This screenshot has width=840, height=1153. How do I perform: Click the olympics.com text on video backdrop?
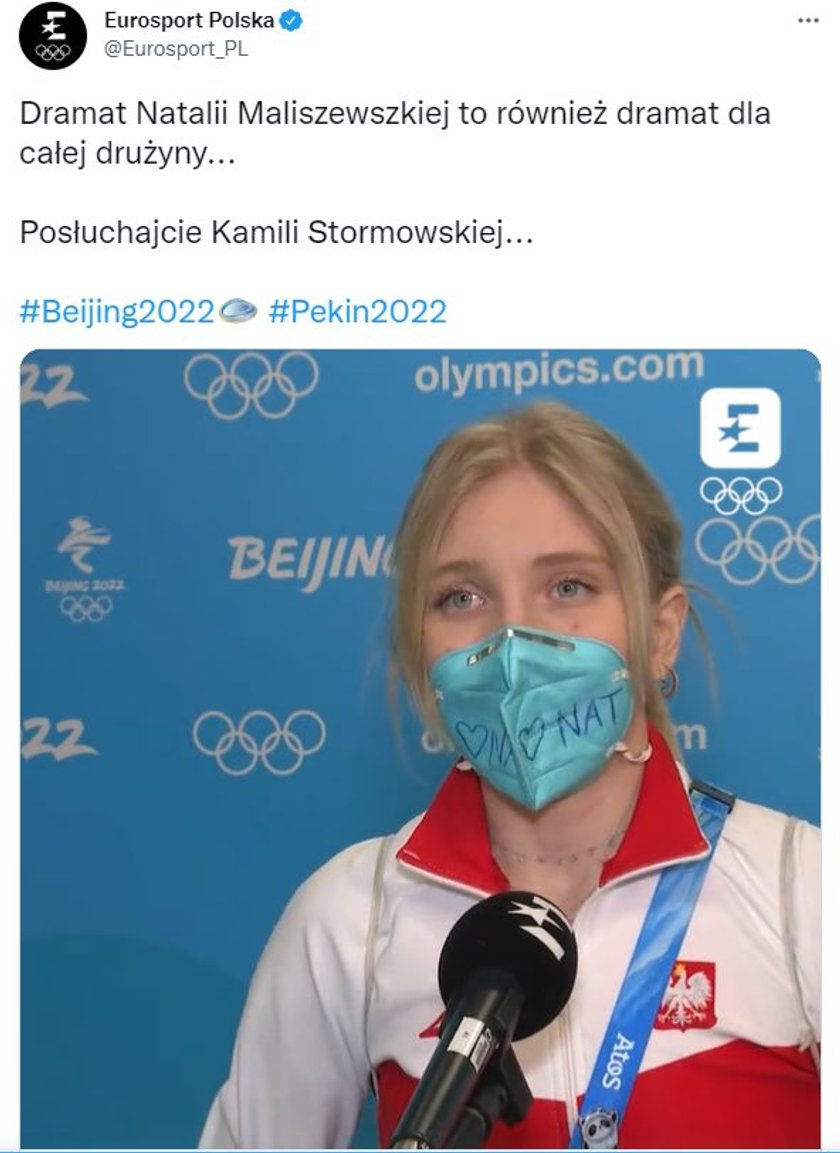[559, 371]
